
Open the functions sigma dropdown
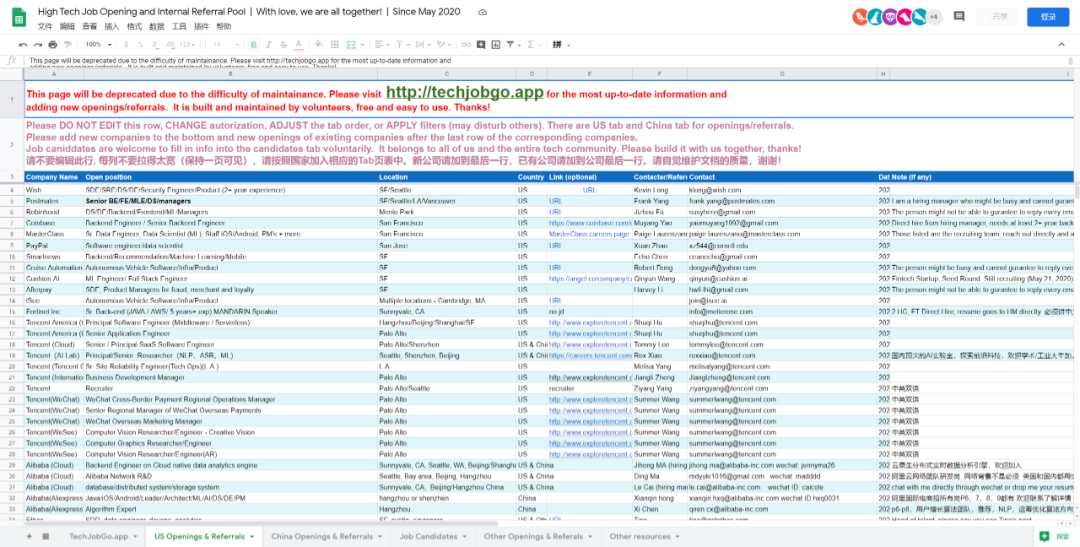click(533, 45)
